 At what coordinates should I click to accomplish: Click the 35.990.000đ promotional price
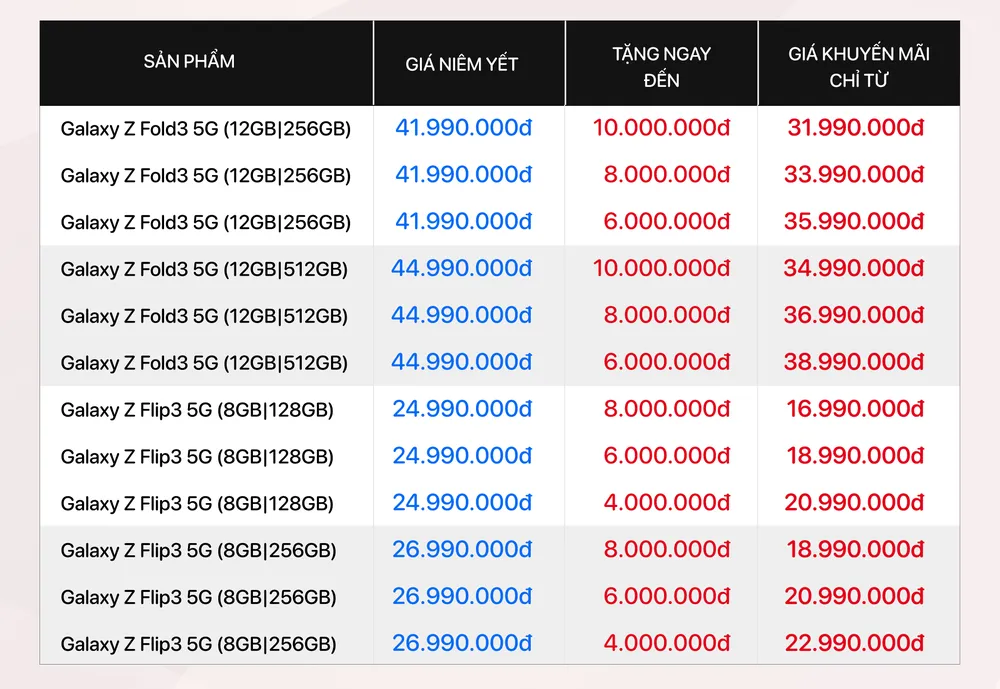(853, 222)
